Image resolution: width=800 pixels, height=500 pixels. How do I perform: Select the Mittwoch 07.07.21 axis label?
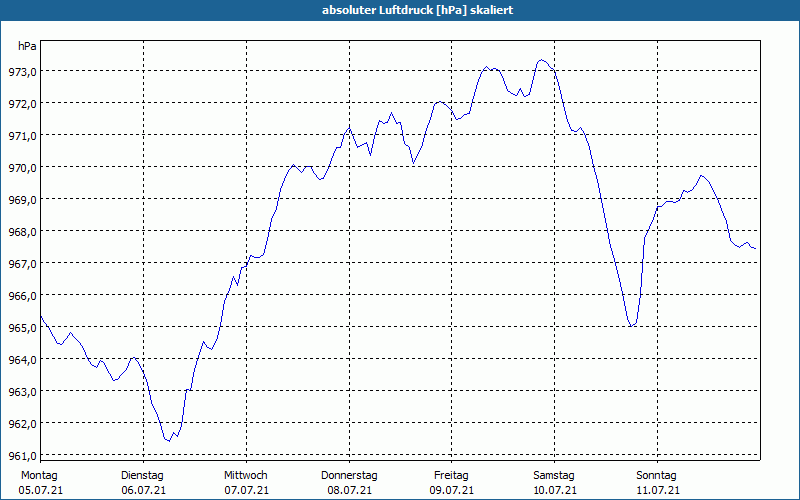(x=246, y=483)
